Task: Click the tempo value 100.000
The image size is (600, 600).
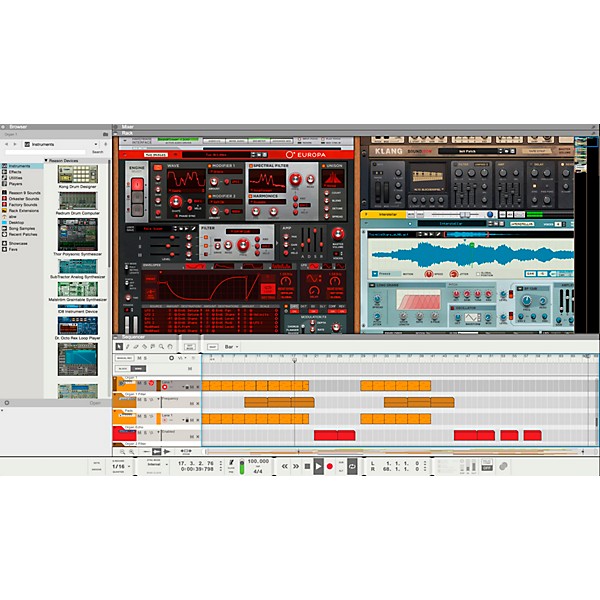Action: point(258,461)
